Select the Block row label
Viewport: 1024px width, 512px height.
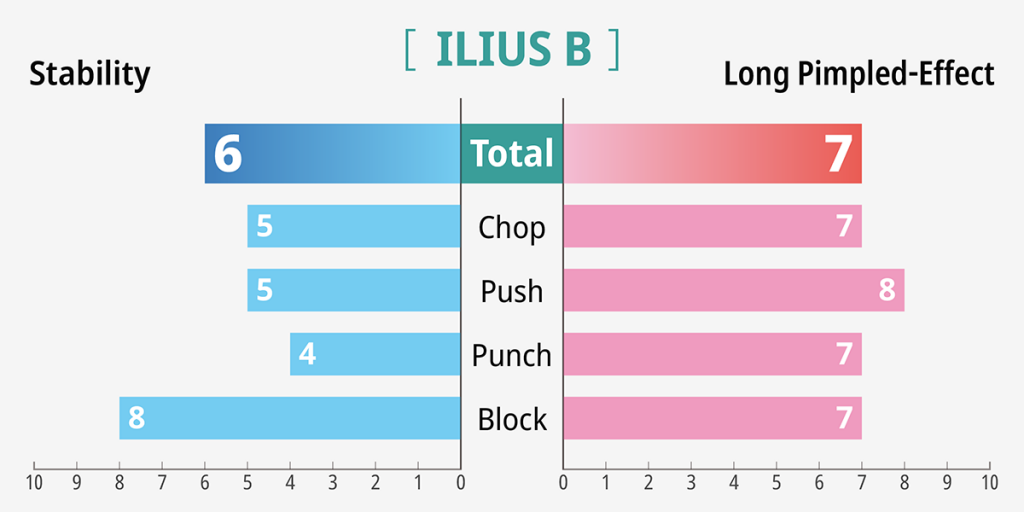[x=512, y=419]
